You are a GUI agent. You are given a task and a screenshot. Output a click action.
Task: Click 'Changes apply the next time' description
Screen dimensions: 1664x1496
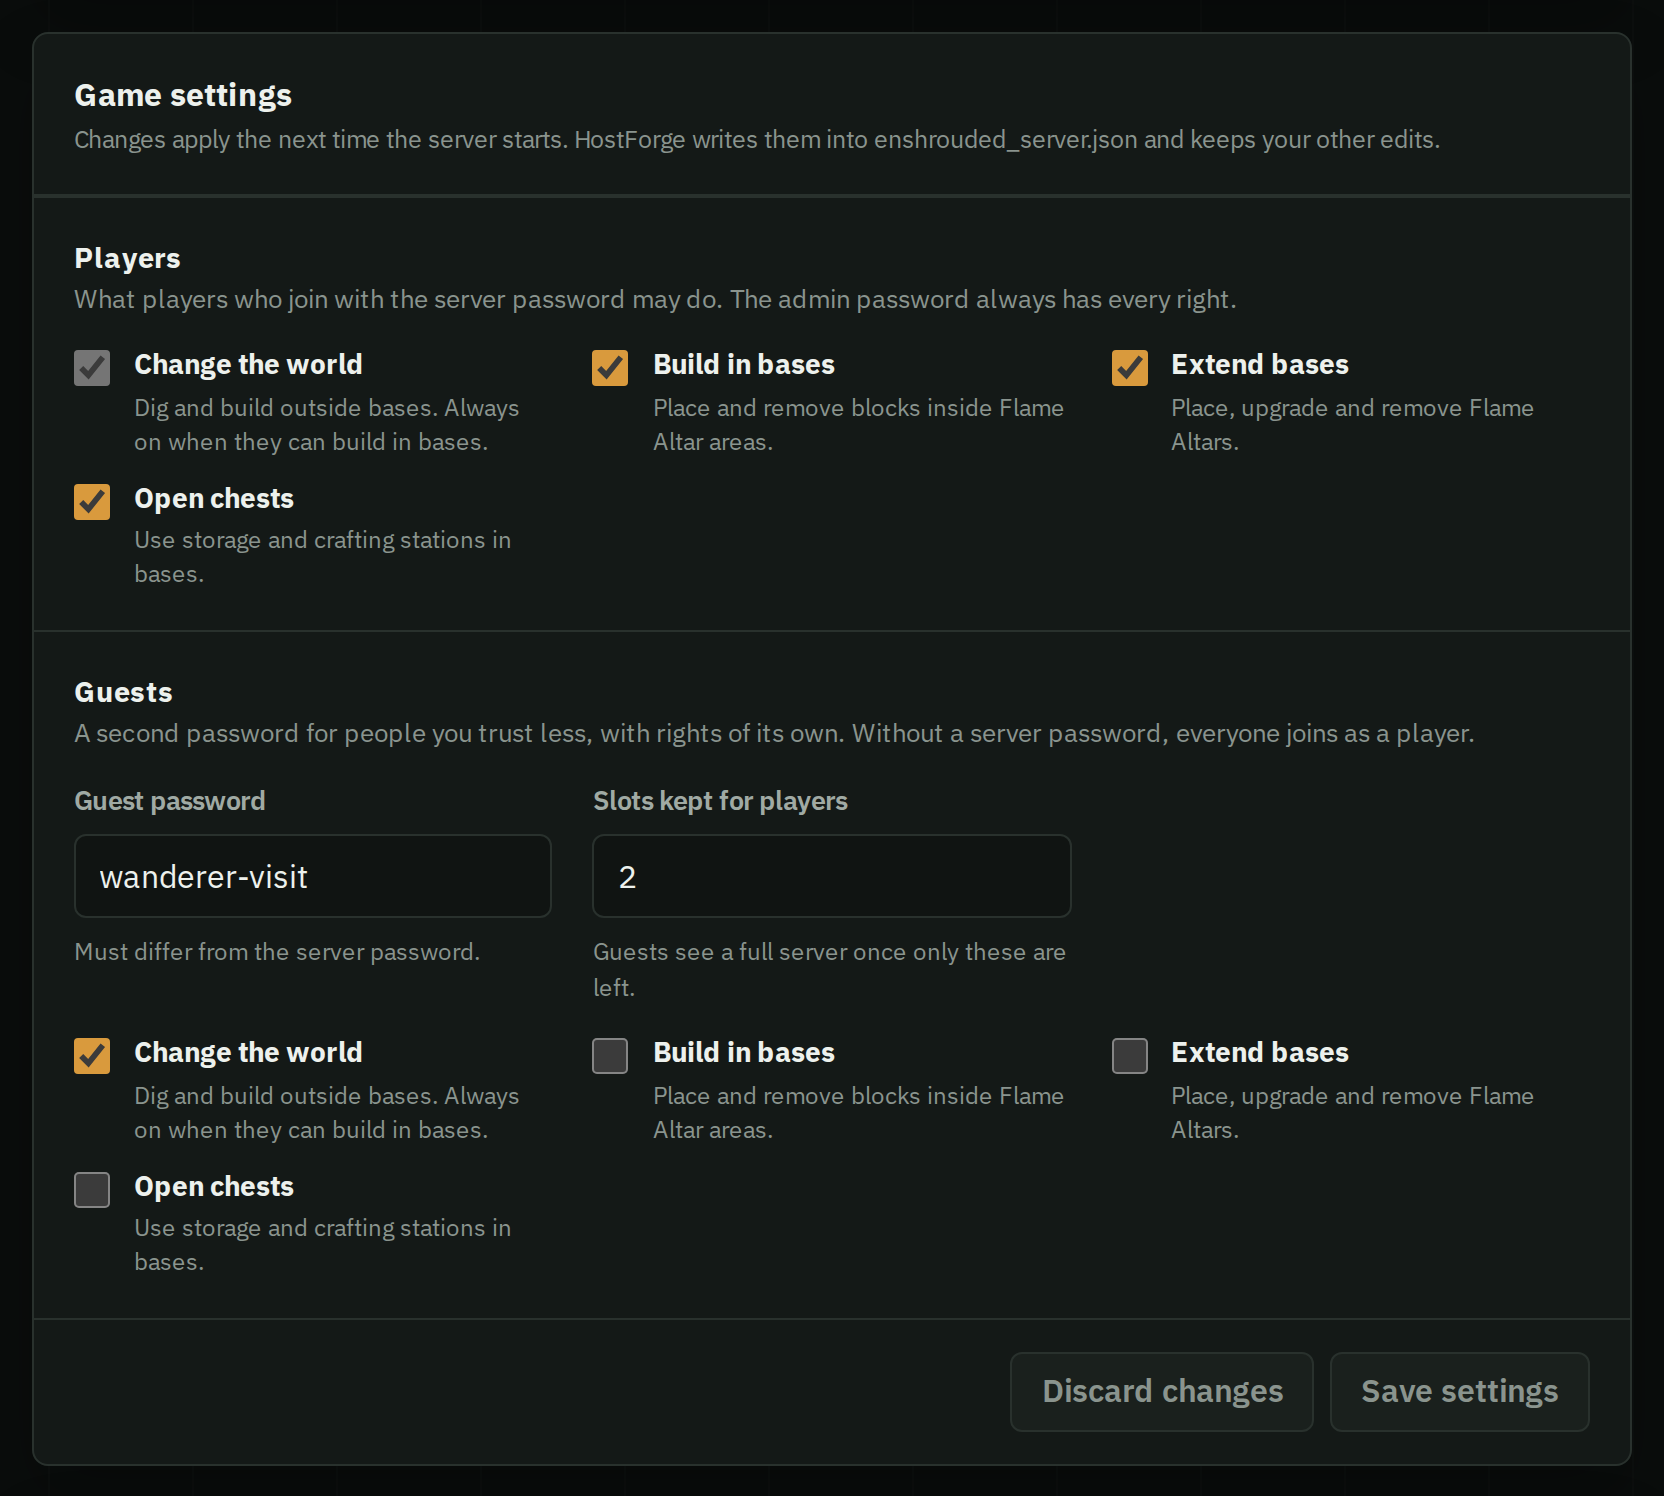point(757,140)
